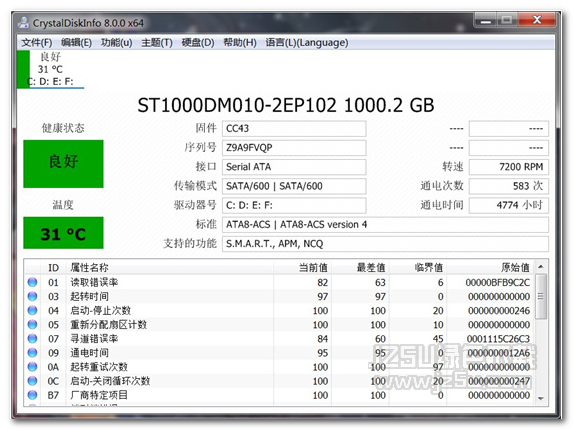573x430 pixels.
Task: Click status orb for attribute 04 启动-停止次数
Action: [x=33, y=311]
